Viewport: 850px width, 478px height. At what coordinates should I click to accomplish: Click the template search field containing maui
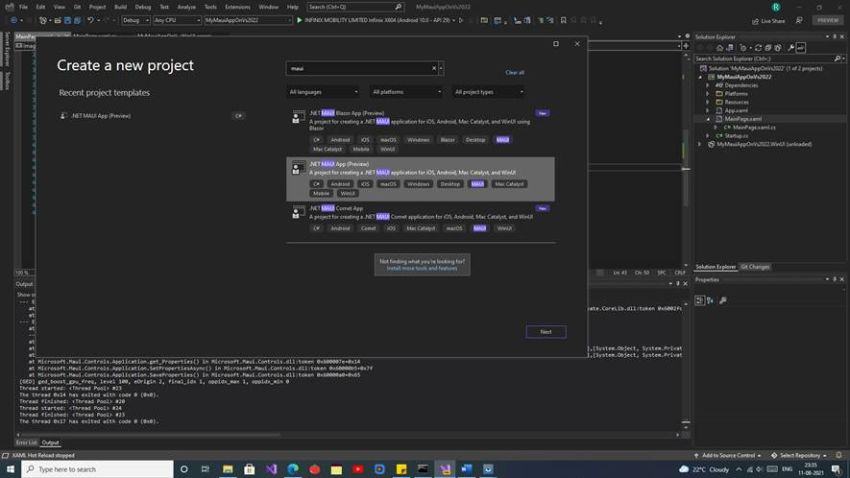tap(360, 68)
